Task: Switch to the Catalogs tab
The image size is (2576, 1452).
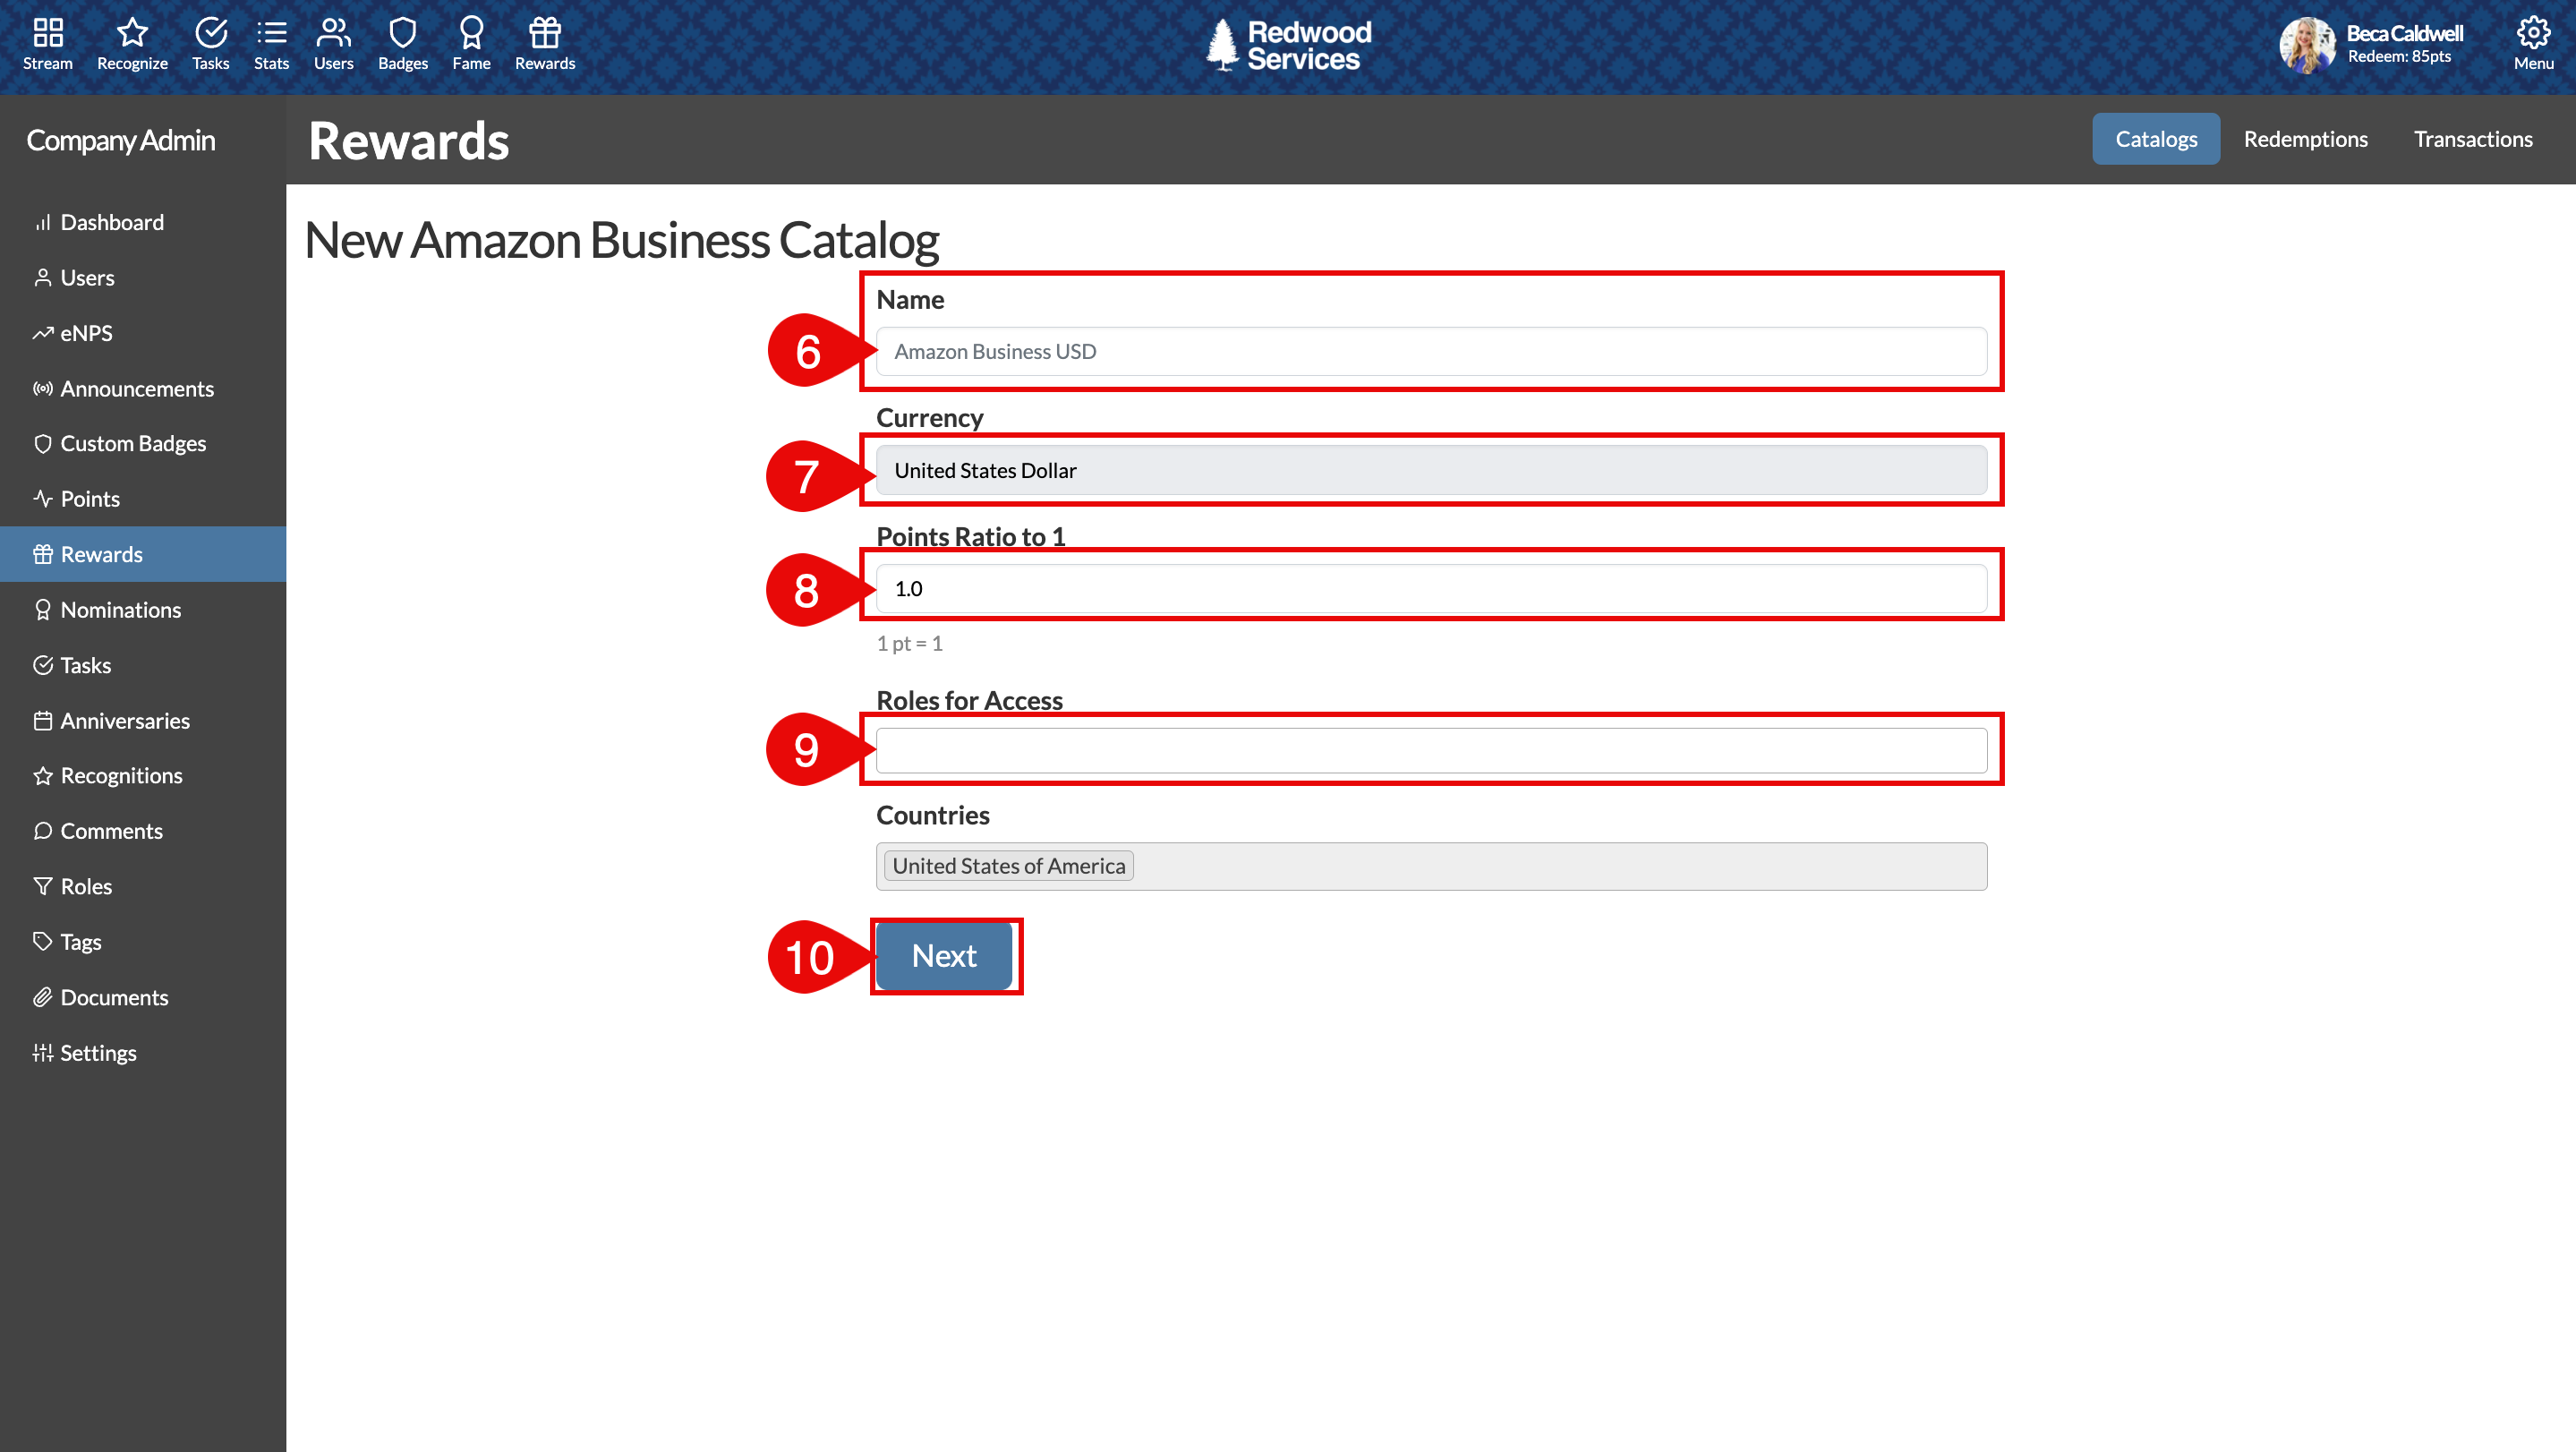Action: click(2156, 139)
